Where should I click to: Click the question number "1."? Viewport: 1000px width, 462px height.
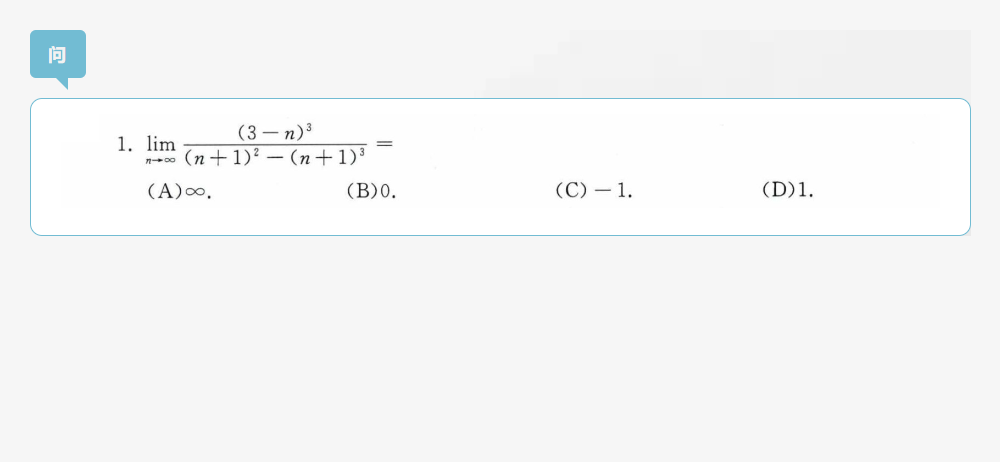point(124,145)
